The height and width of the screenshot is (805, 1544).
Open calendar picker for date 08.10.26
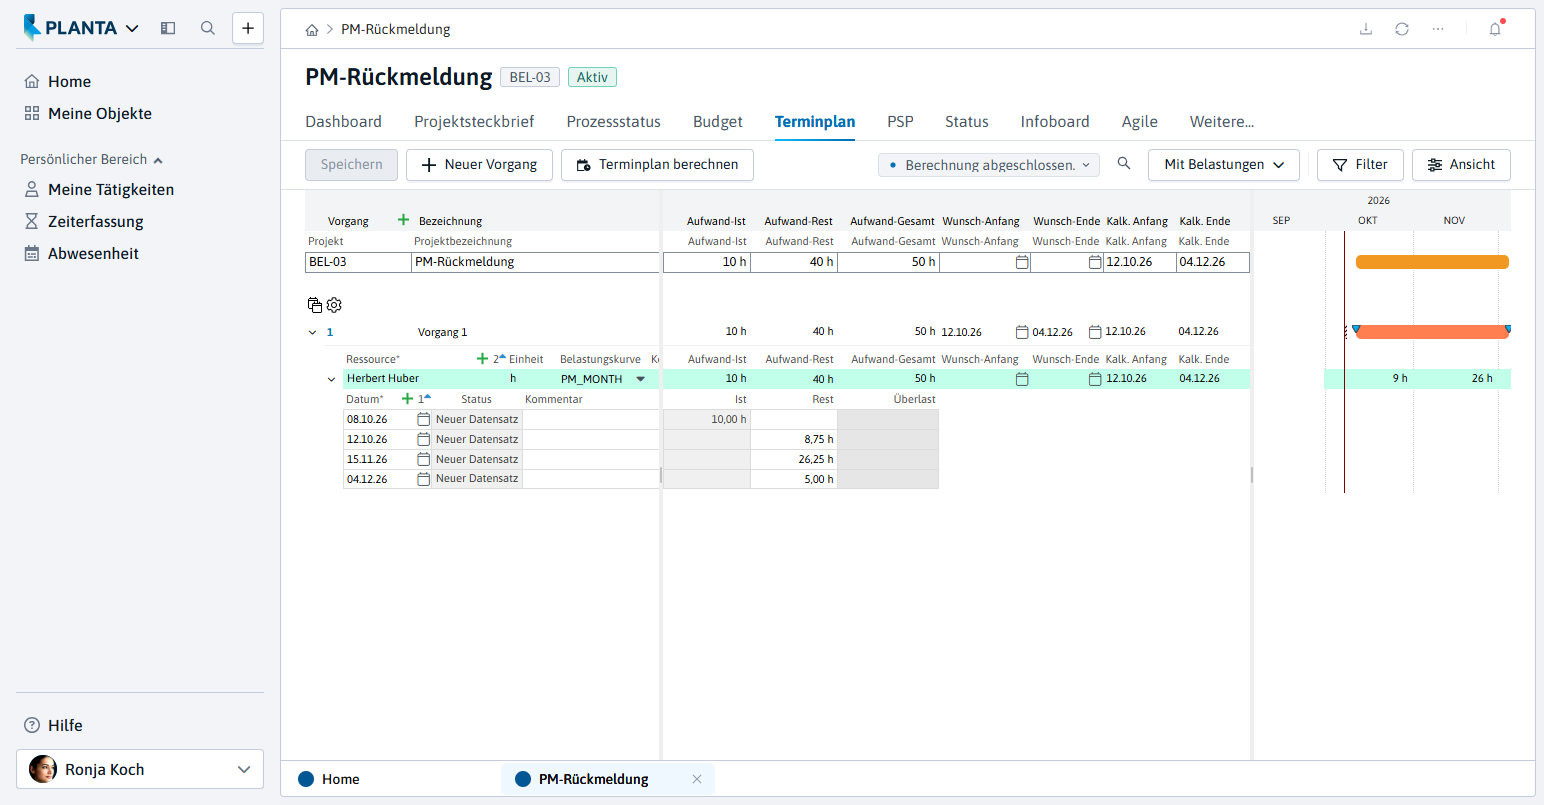(424, 419)
